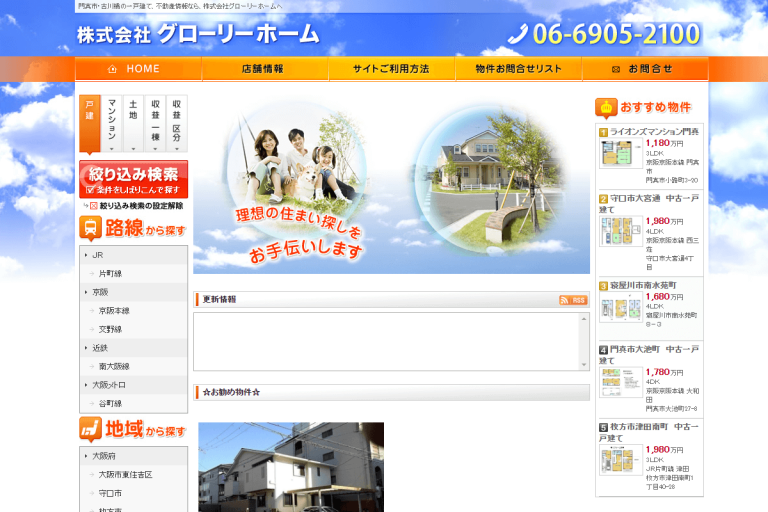Click floor plan thumbnail of ライオンズマンション門真

tap(621, 153)
